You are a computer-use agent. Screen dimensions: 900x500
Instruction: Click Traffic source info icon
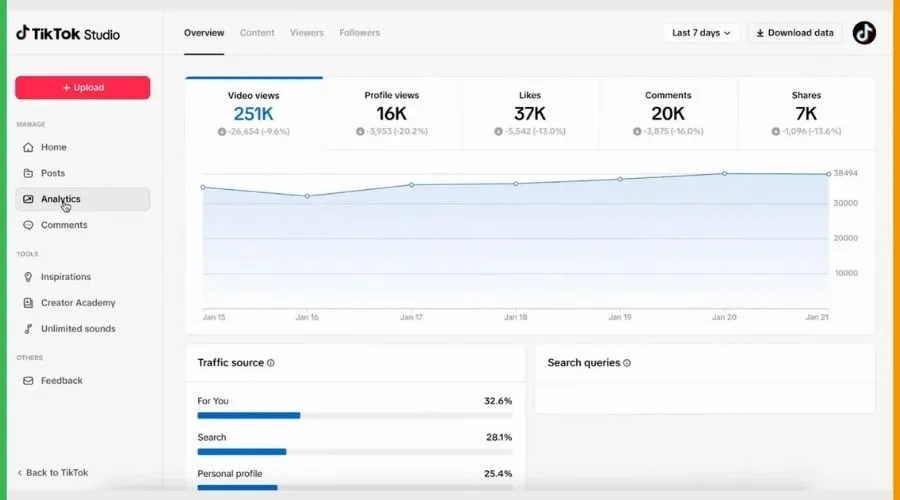271,363
